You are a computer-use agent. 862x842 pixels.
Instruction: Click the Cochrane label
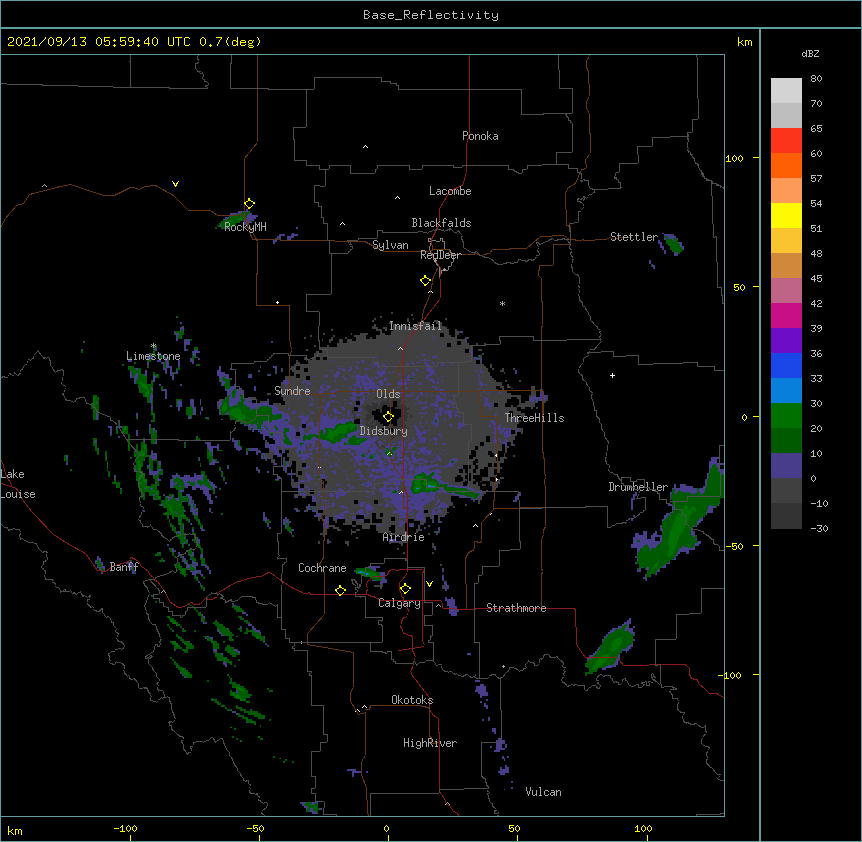(322, 568)
